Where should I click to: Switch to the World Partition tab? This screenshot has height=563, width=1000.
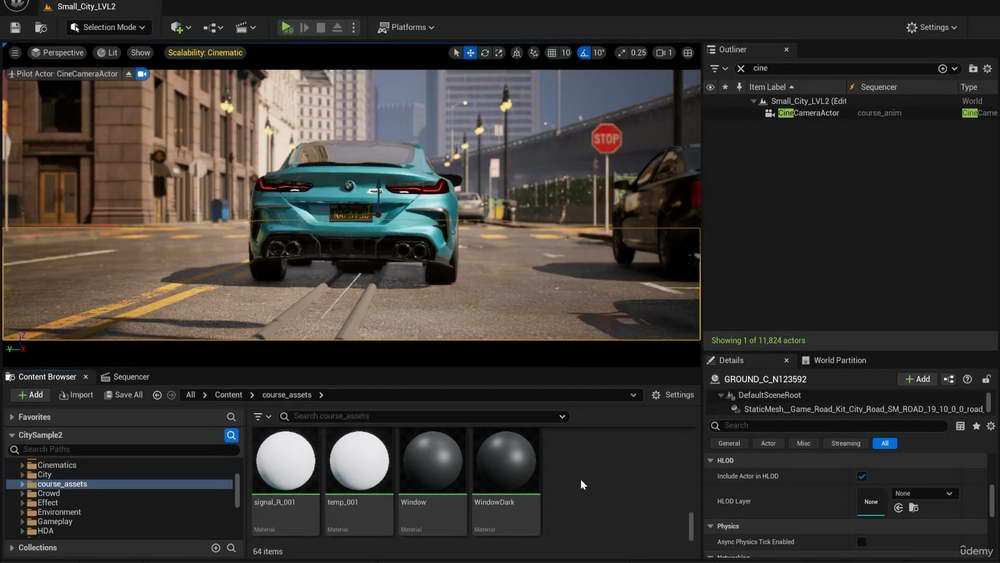point(834,360)
